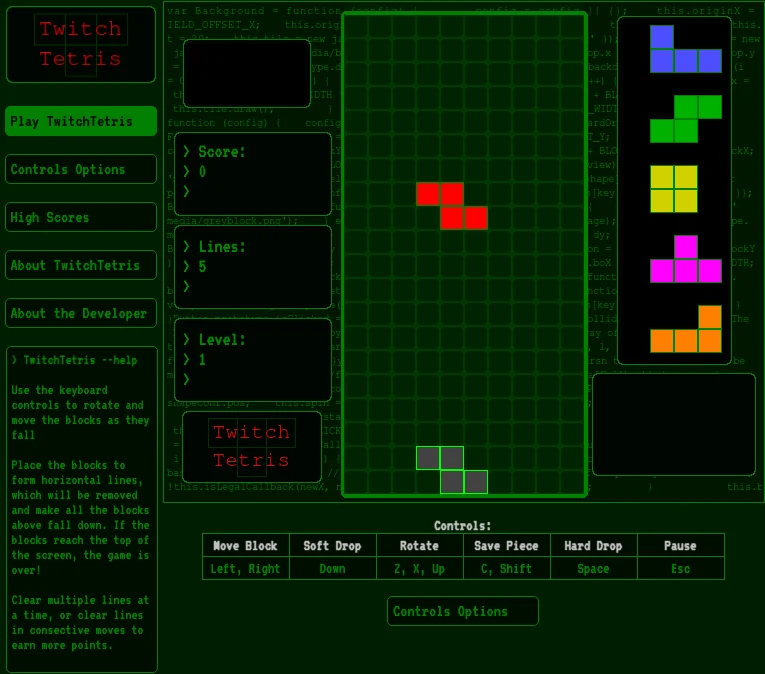Go to the High Scores page
The height and width of the screenshot is (674, 765).
point(81,217)
